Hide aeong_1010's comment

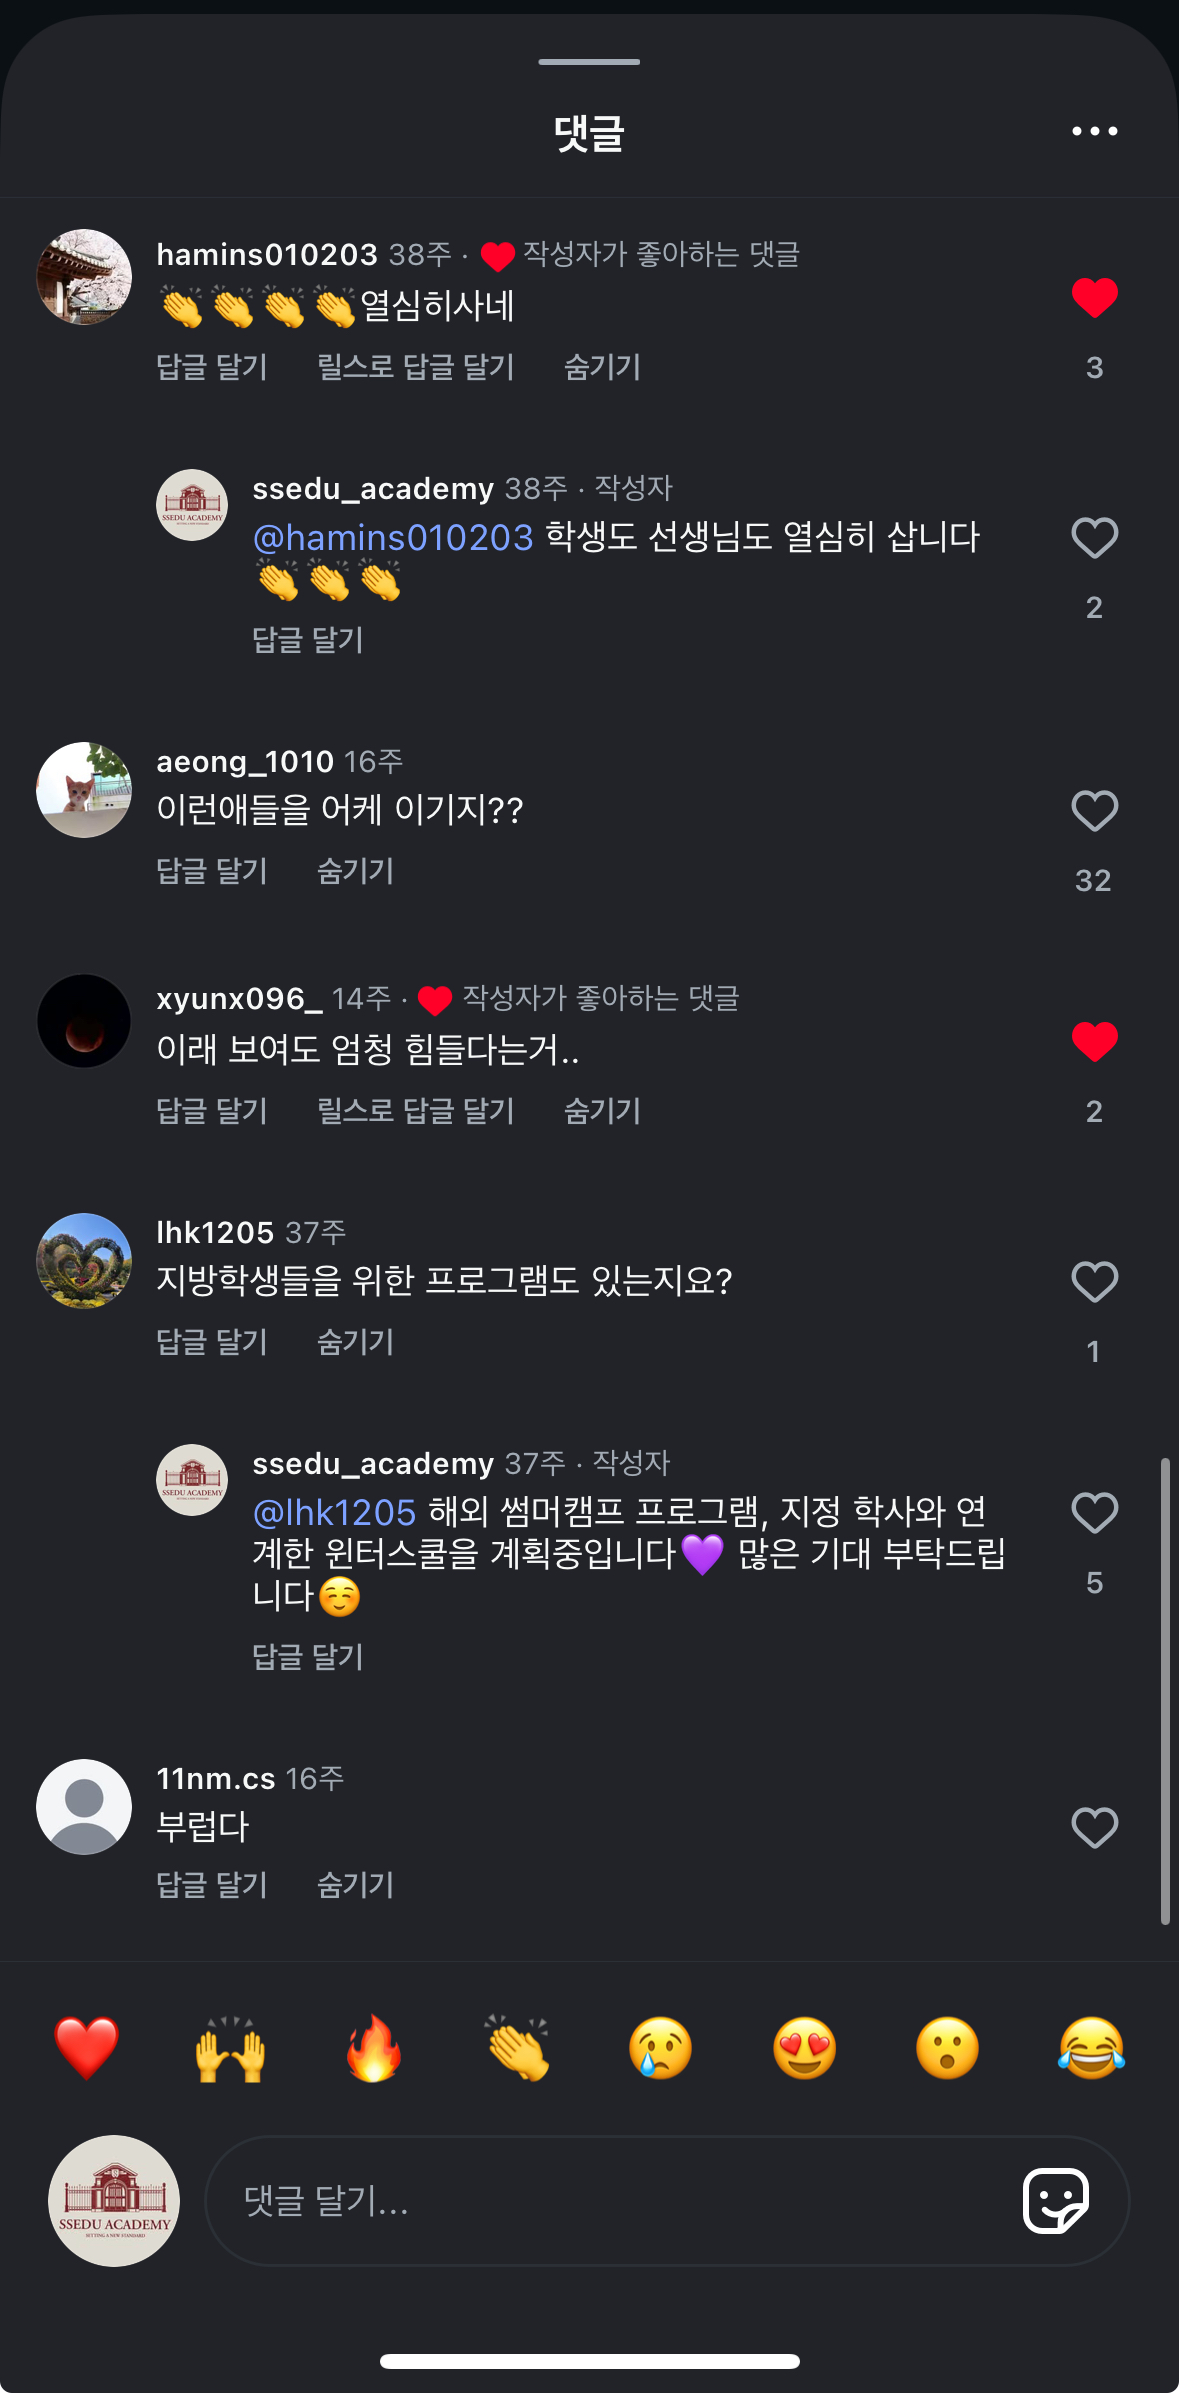pos(355,871)
